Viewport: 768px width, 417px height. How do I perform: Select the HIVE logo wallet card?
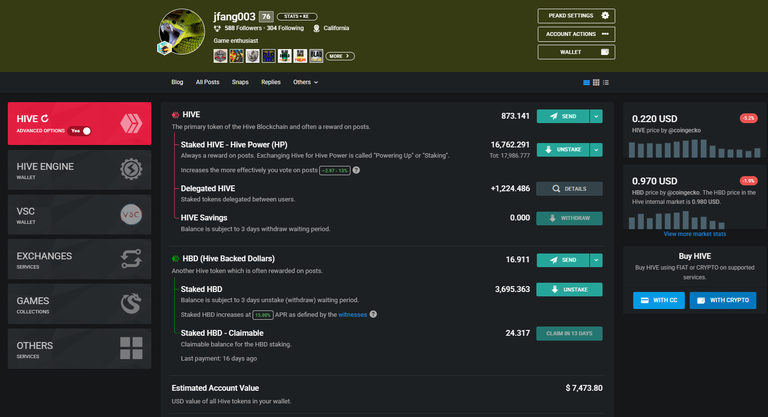tap(79, 123)
